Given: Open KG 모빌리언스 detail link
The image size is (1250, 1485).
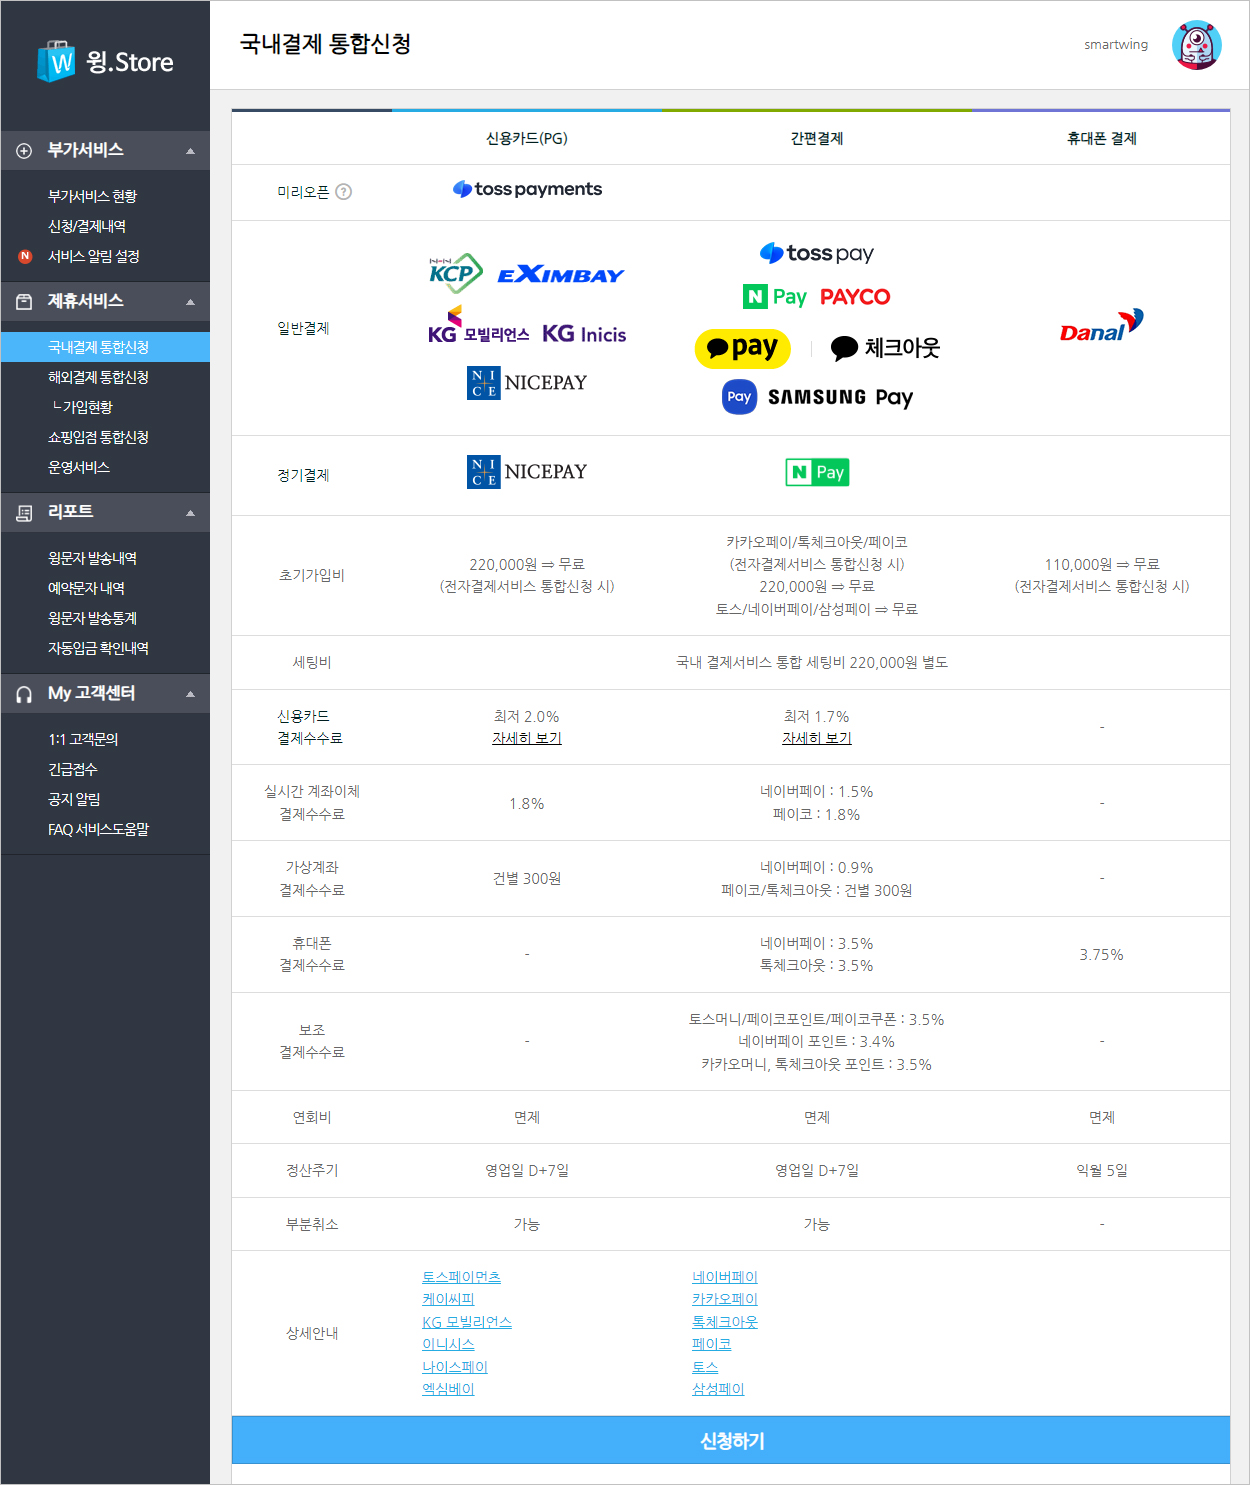Looking at the screenshot, I should click(467, 1322).
